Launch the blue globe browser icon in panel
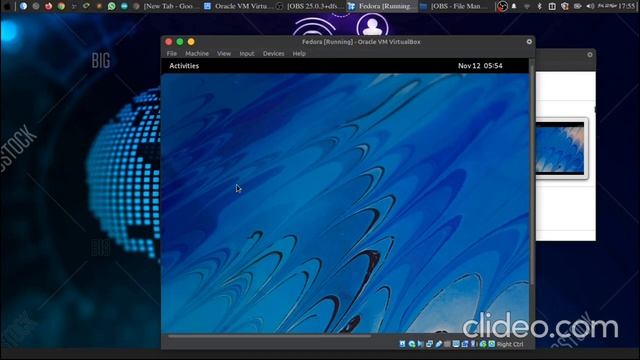Screen dimensions: 640x360 (23, 6)
